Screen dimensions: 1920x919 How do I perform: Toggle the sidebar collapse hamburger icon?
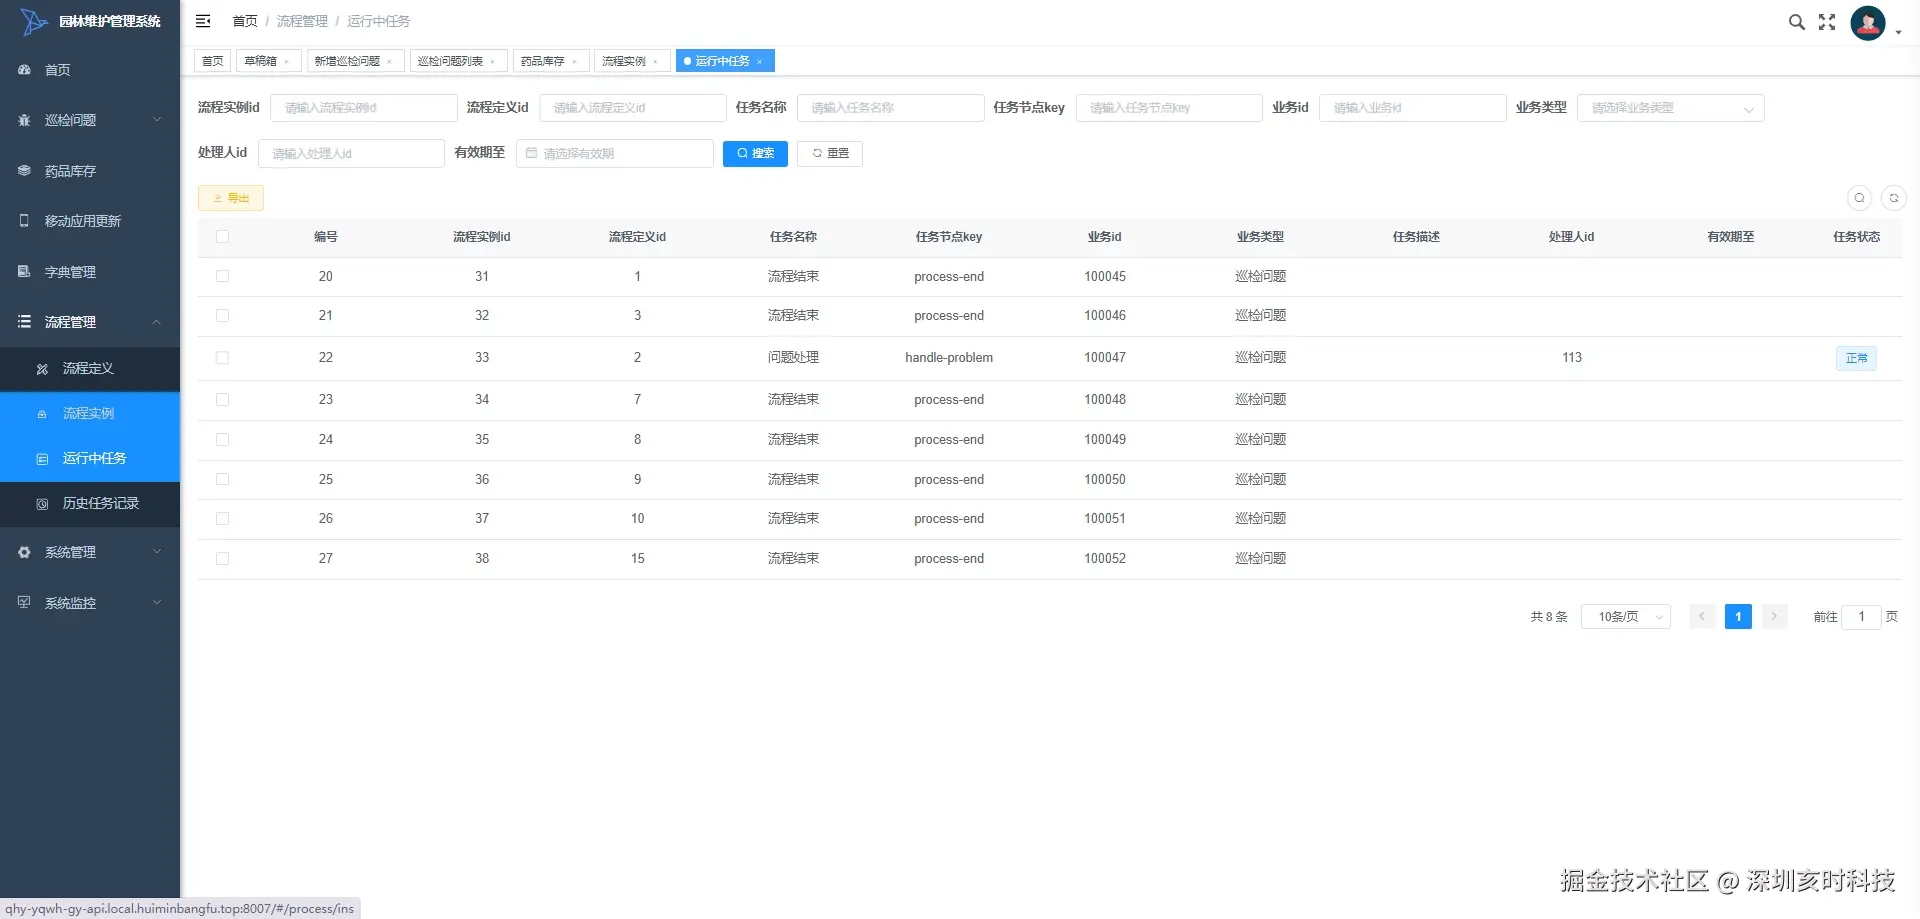click(x=203, y=21)
